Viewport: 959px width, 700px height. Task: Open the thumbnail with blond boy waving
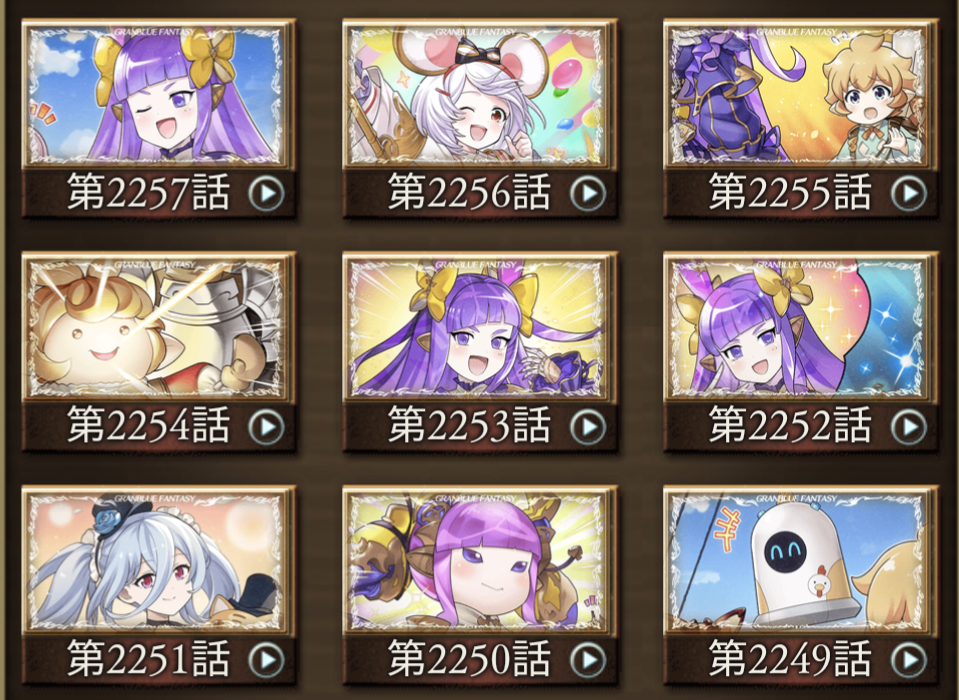coord(800,95)
